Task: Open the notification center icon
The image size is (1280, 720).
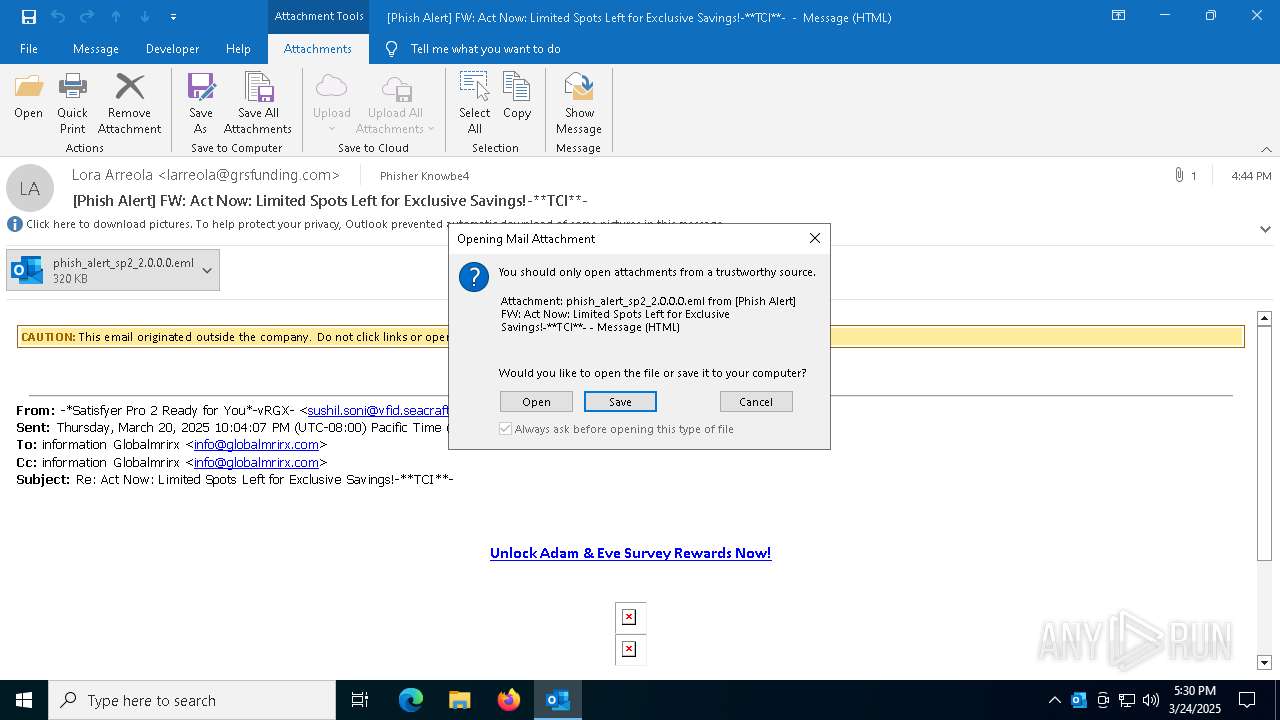Action: [1247, 700]
